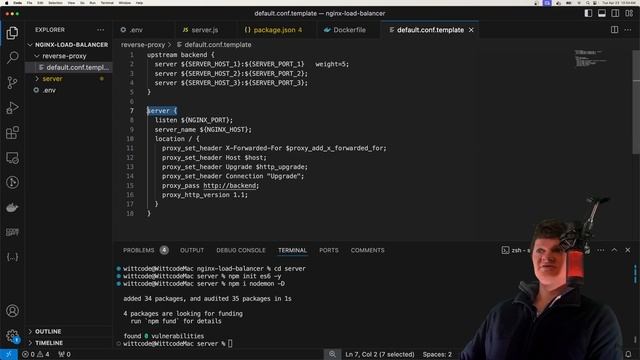Image resolution: width=640 pixels, height=360 pixels.
Task: Open Remote Explorer view
Action: click(12, 158)
